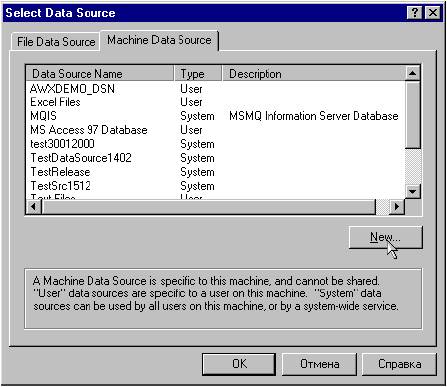Confirm with the OK button
This screenshot has width=447, height=387.
(x=239, y=364)
